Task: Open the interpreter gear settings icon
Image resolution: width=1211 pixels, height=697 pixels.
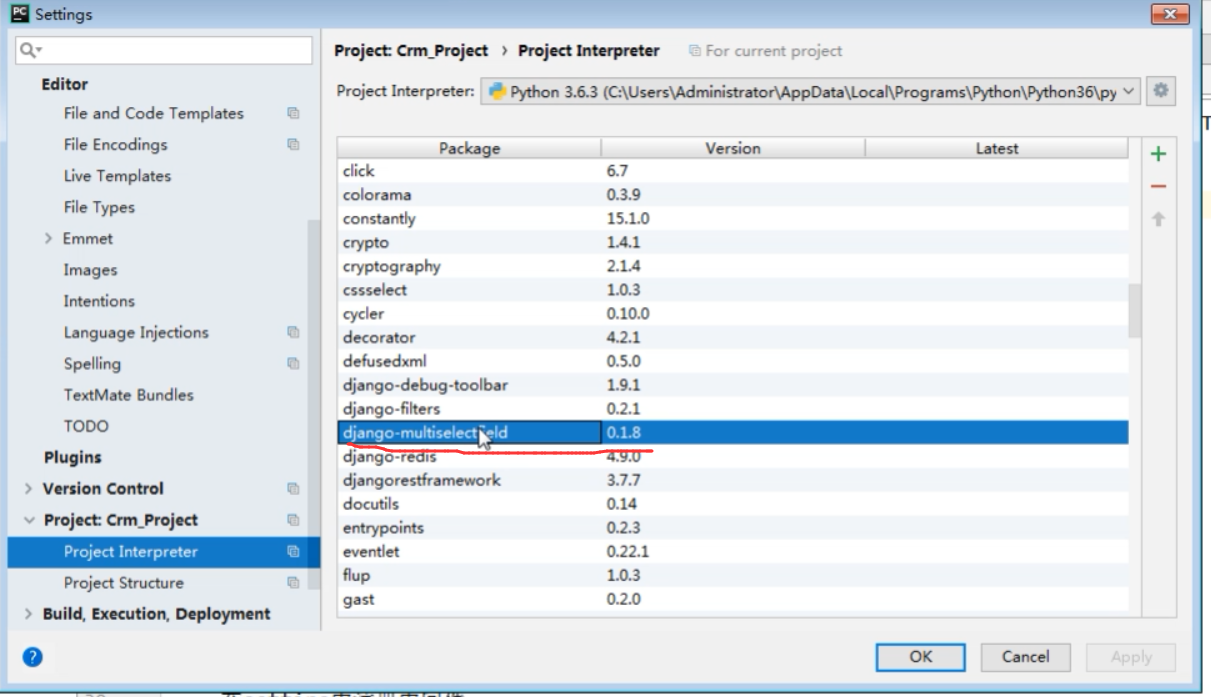Action: pos(1161,91)
